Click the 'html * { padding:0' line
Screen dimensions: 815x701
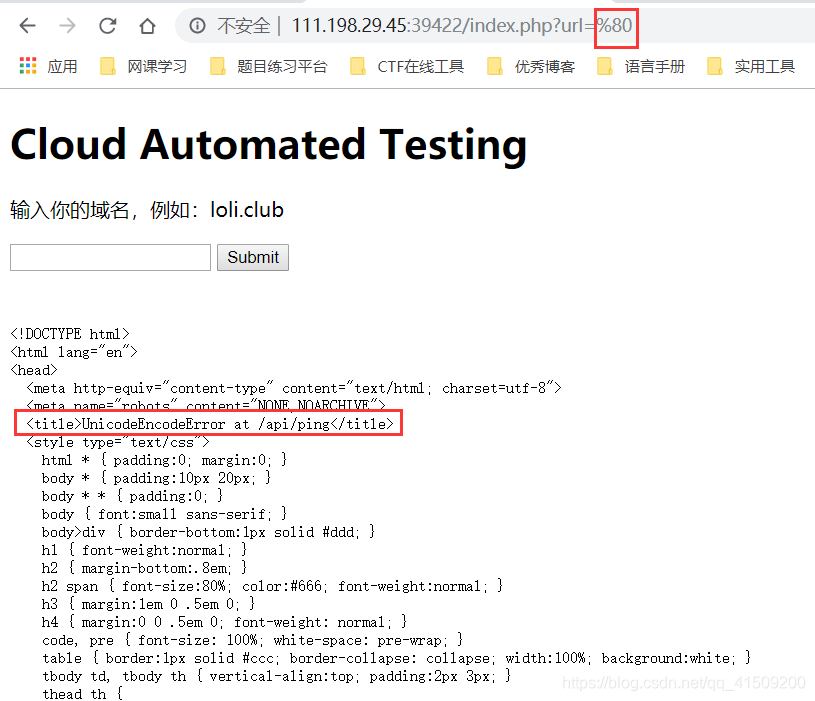(x=164, y=460)
